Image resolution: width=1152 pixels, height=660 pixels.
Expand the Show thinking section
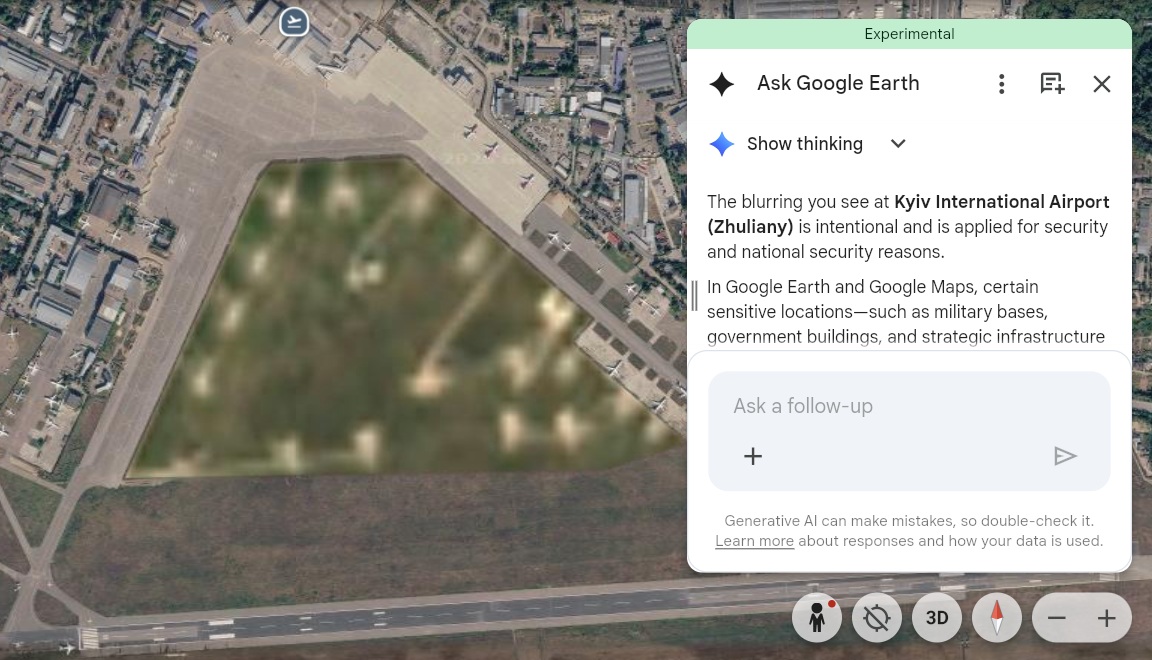point(898,143)
